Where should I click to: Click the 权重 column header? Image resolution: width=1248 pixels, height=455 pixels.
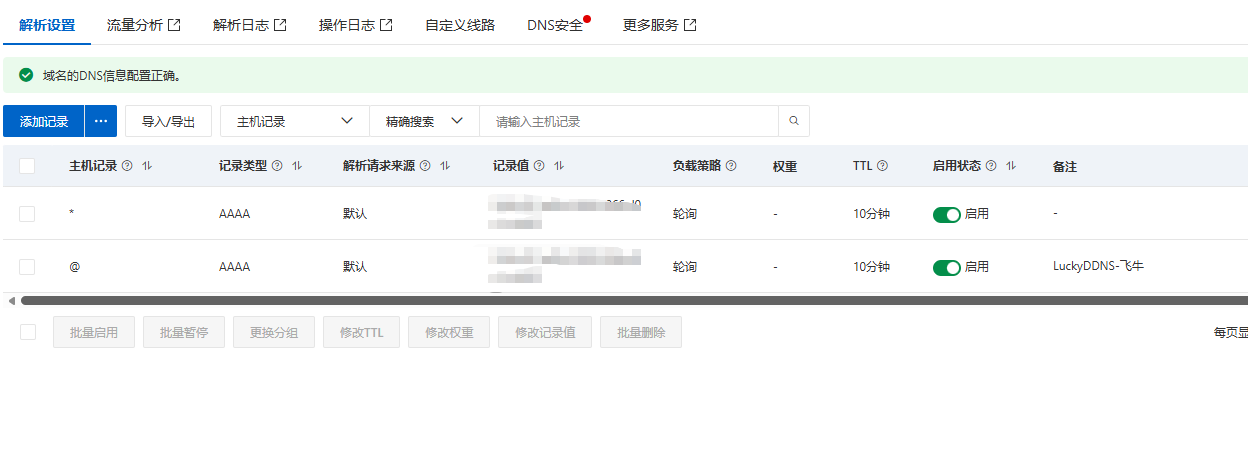point(785,166)
